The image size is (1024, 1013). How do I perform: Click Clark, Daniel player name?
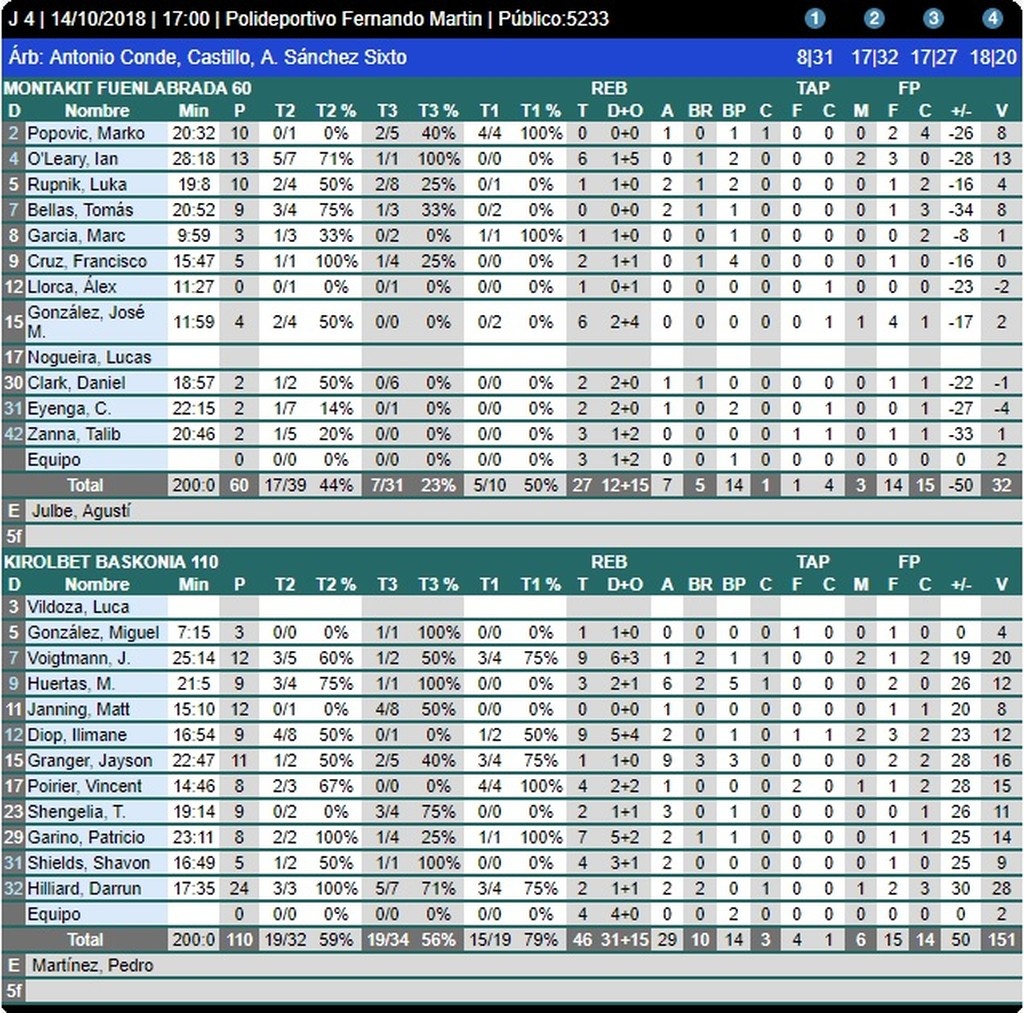(x=74, y=383)
